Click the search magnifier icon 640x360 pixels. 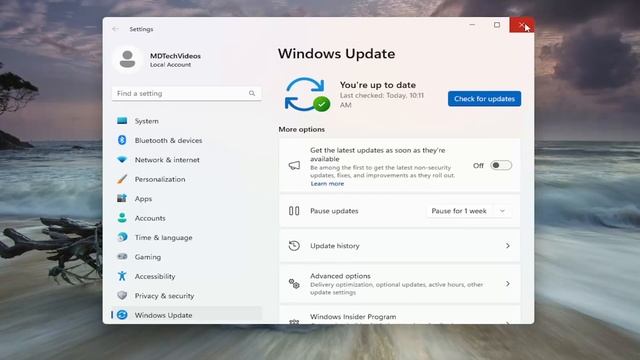coord(252,93)
